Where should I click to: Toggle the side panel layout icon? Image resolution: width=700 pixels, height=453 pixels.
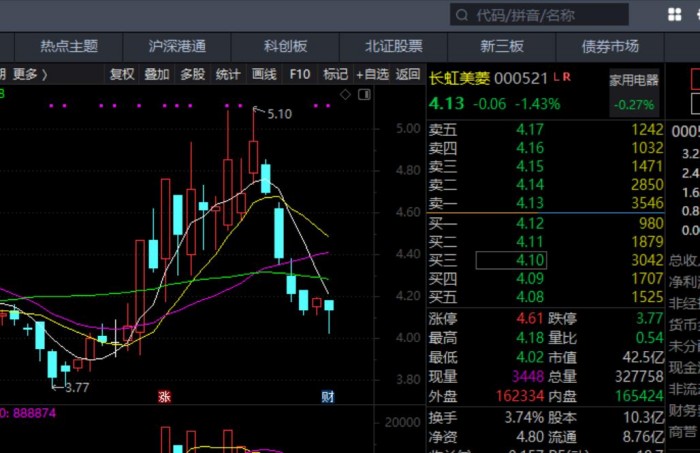pyautogui.click(x=365, y=94)
